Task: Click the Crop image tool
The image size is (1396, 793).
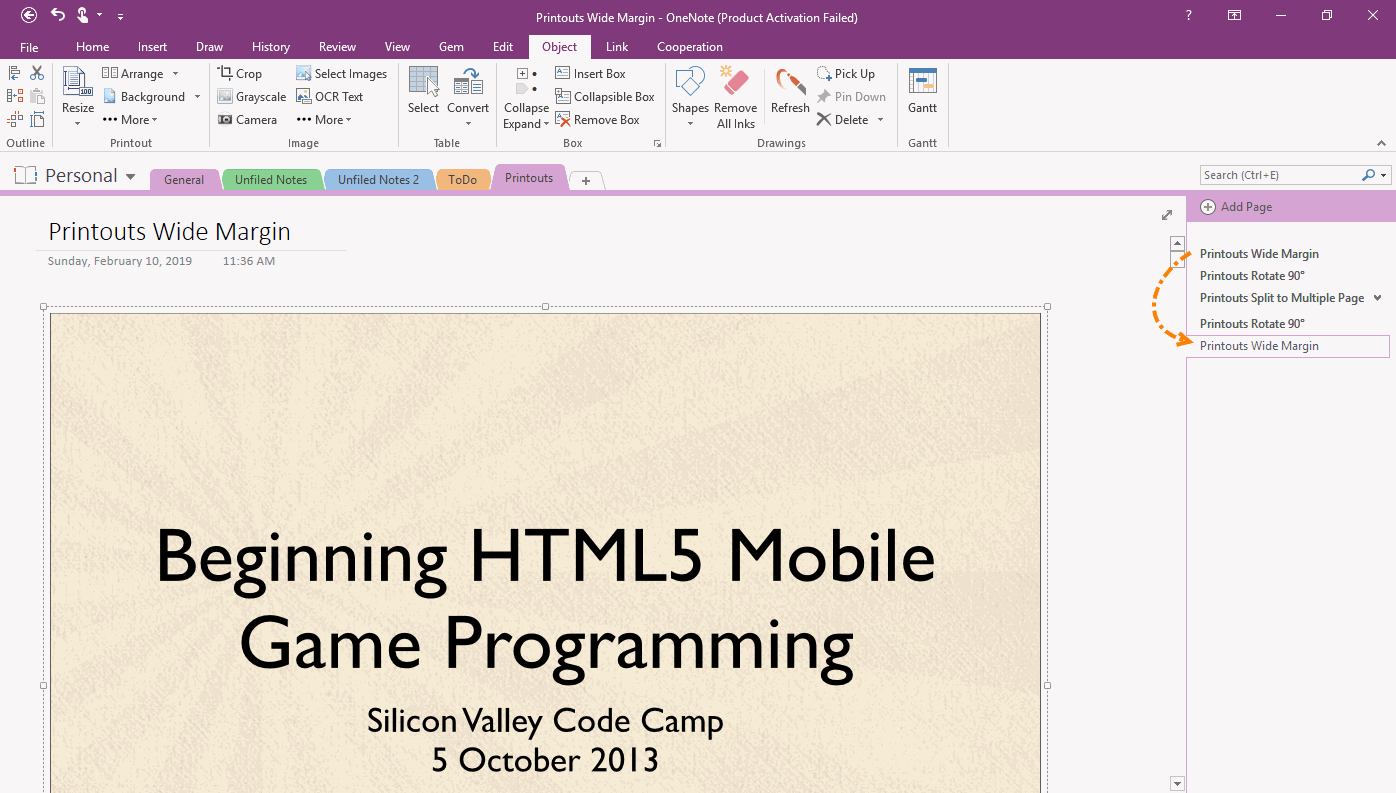Action: tap(240, 74)
